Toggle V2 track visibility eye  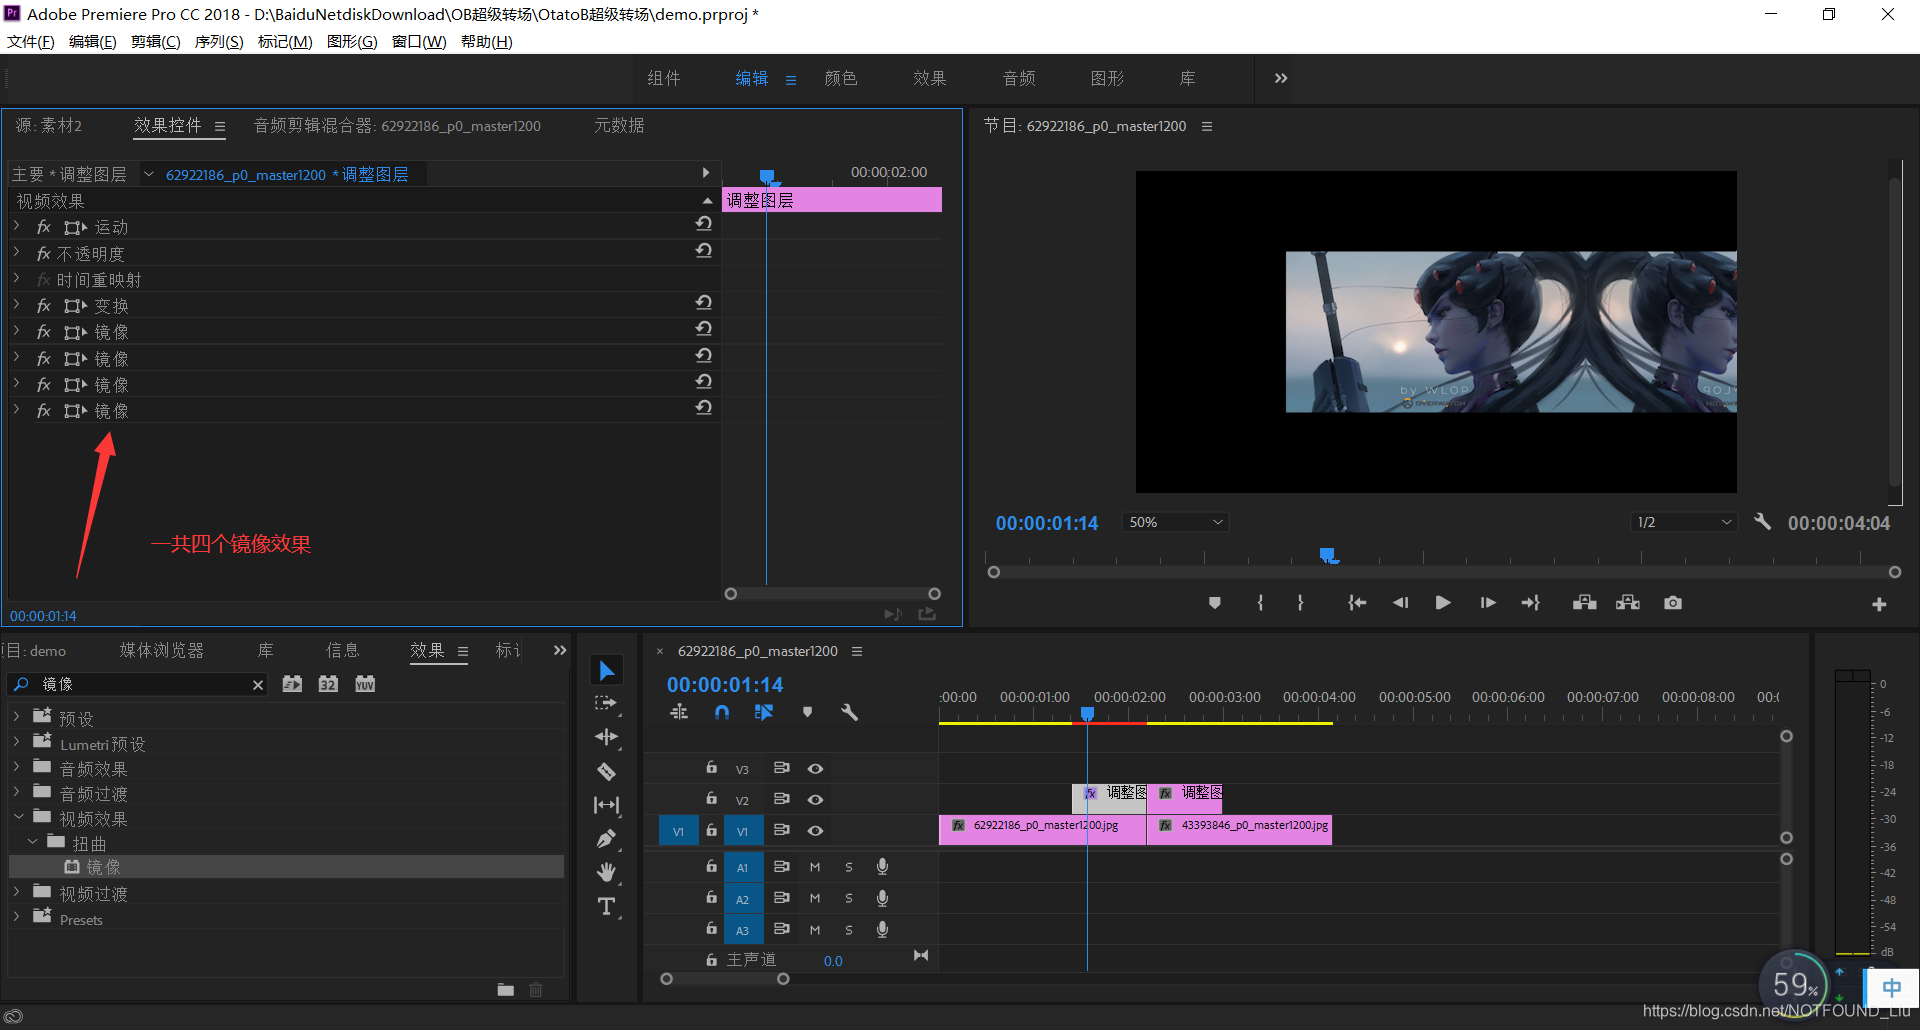pyautogui.click(x=816, y=800)
